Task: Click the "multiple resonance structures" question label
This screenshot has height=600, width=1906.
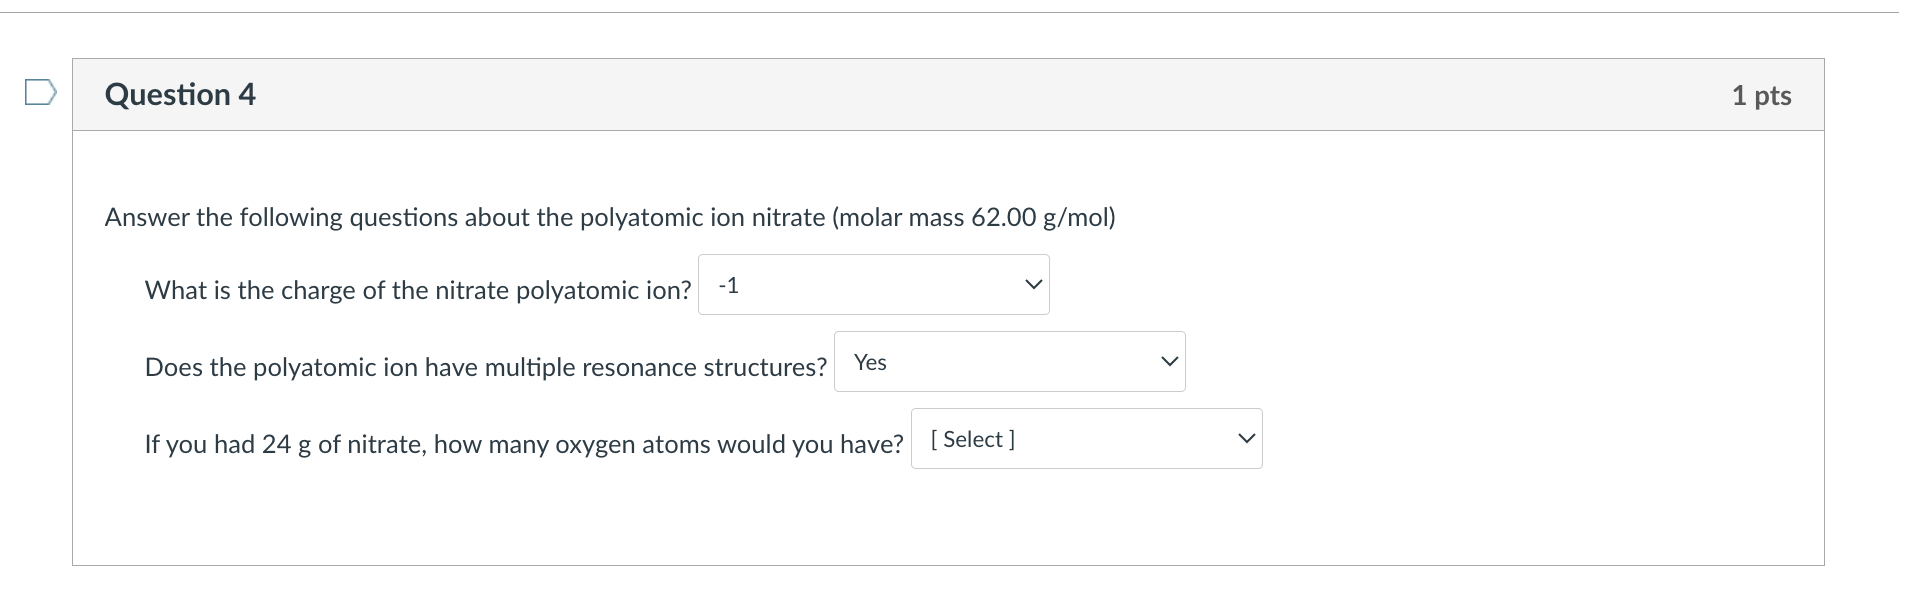Action: (x=485, y=368)
